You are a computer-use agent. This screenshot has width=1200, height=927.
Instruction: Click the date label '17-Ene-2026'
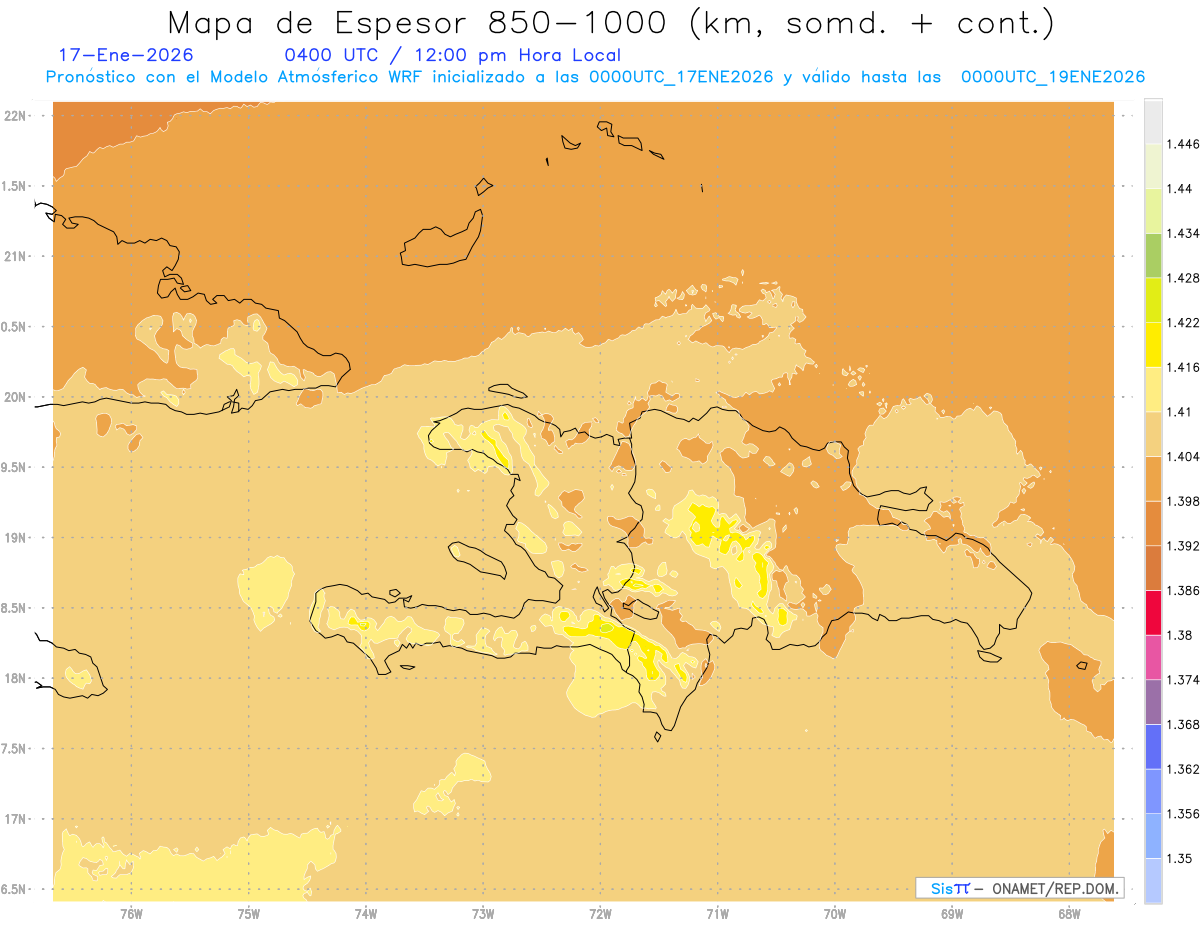pyautogui.click(x=126, y=55)
